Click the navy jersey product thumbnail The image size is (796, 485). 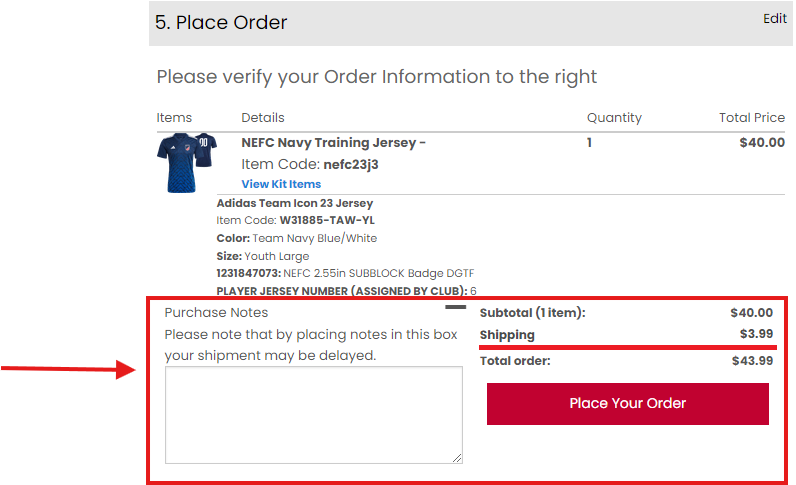(x=186, y=162)
